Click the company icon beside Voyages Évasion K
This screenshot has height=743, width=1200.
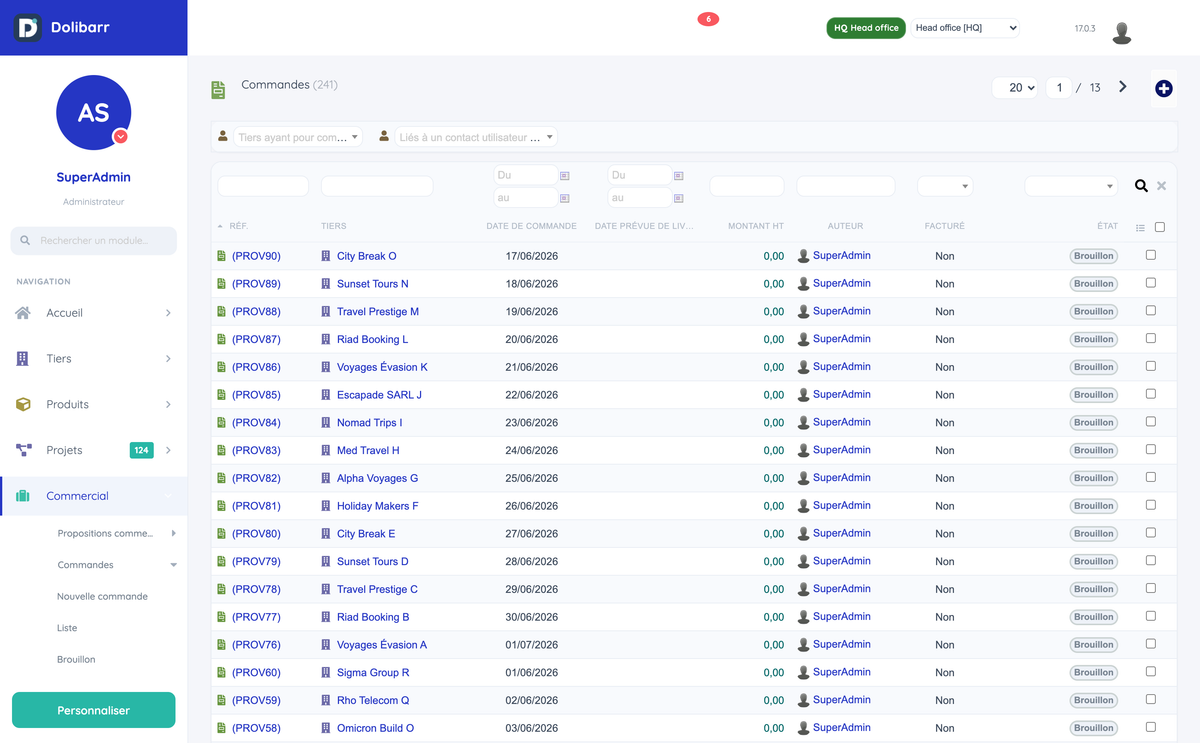[x=326, y=367]
